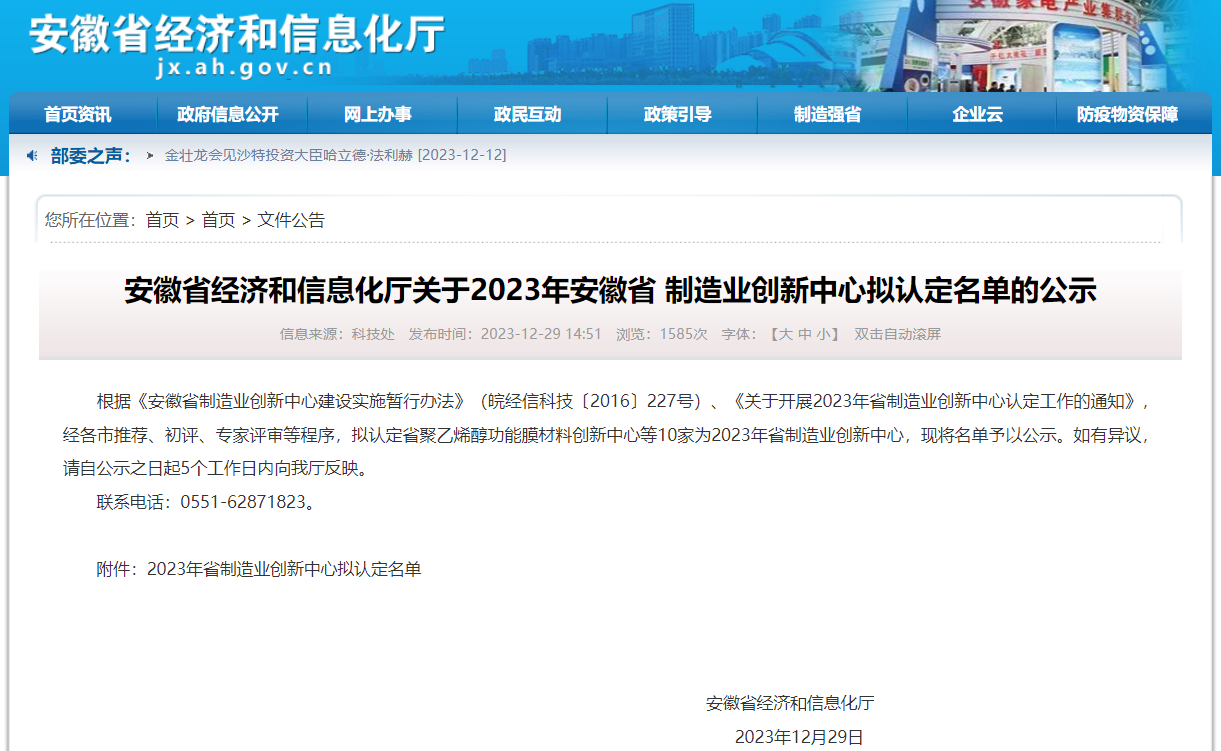Go to the 网上办事 section
This screenshot has height=751, width=1221.
[x=377, y=114]
